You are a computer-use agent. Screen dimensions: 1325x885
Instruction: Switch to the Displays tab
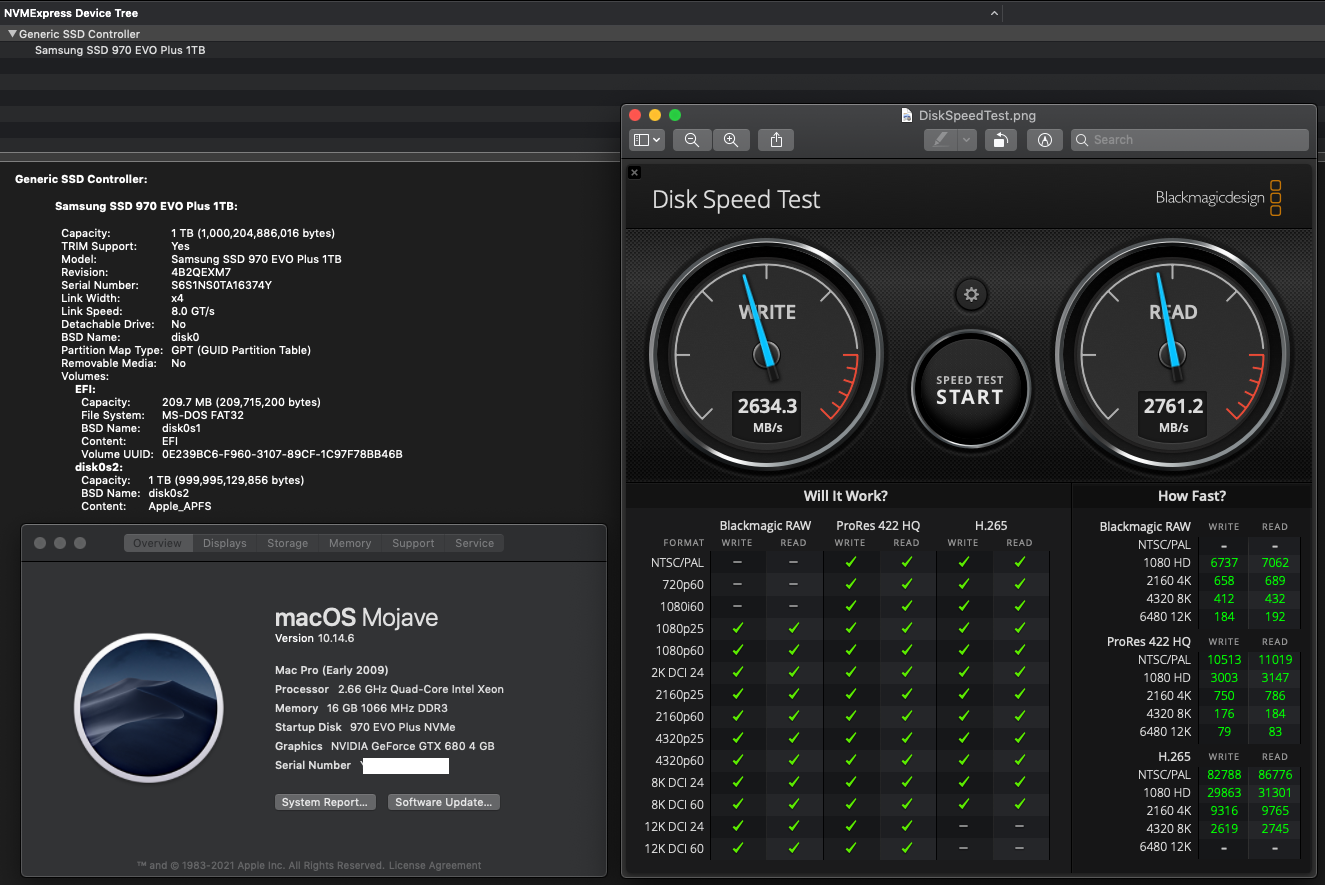tap(224, 543)
